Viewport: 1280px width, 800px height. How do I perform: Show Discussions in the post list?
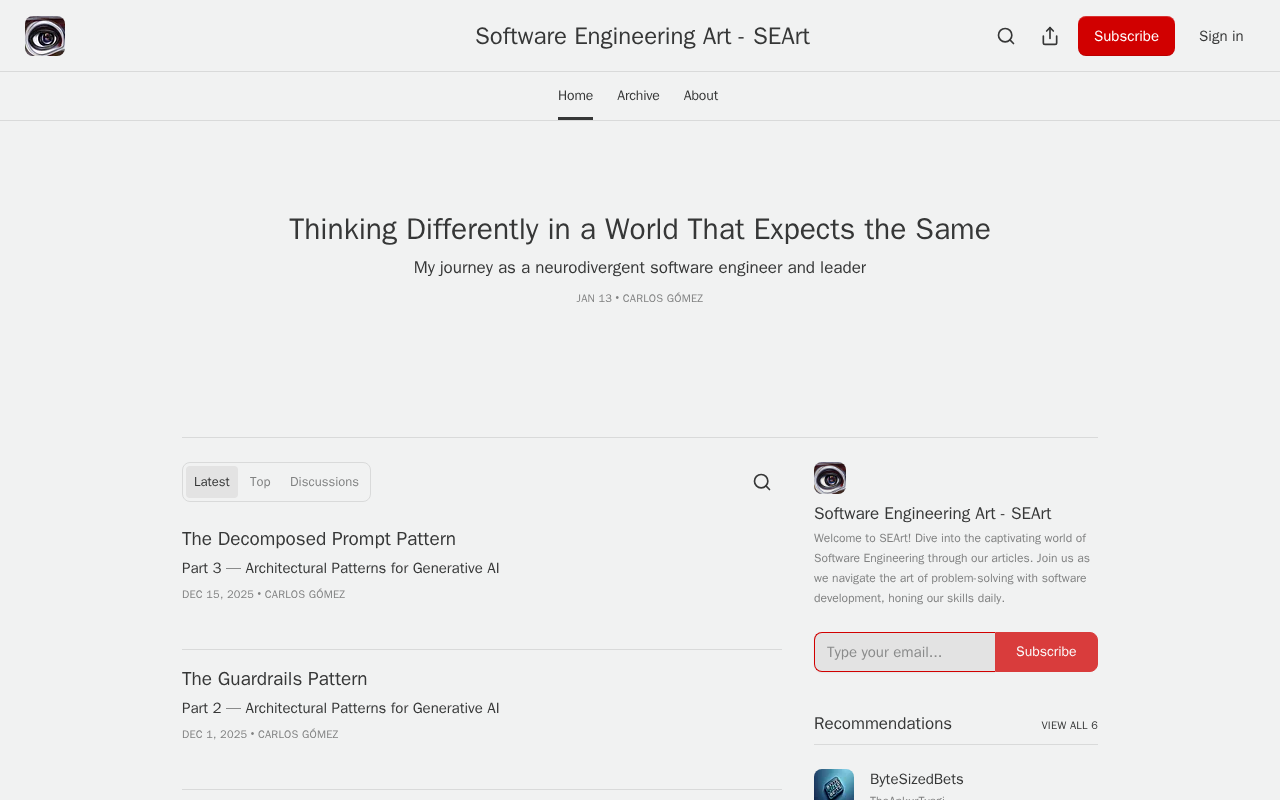pos(324,482)
